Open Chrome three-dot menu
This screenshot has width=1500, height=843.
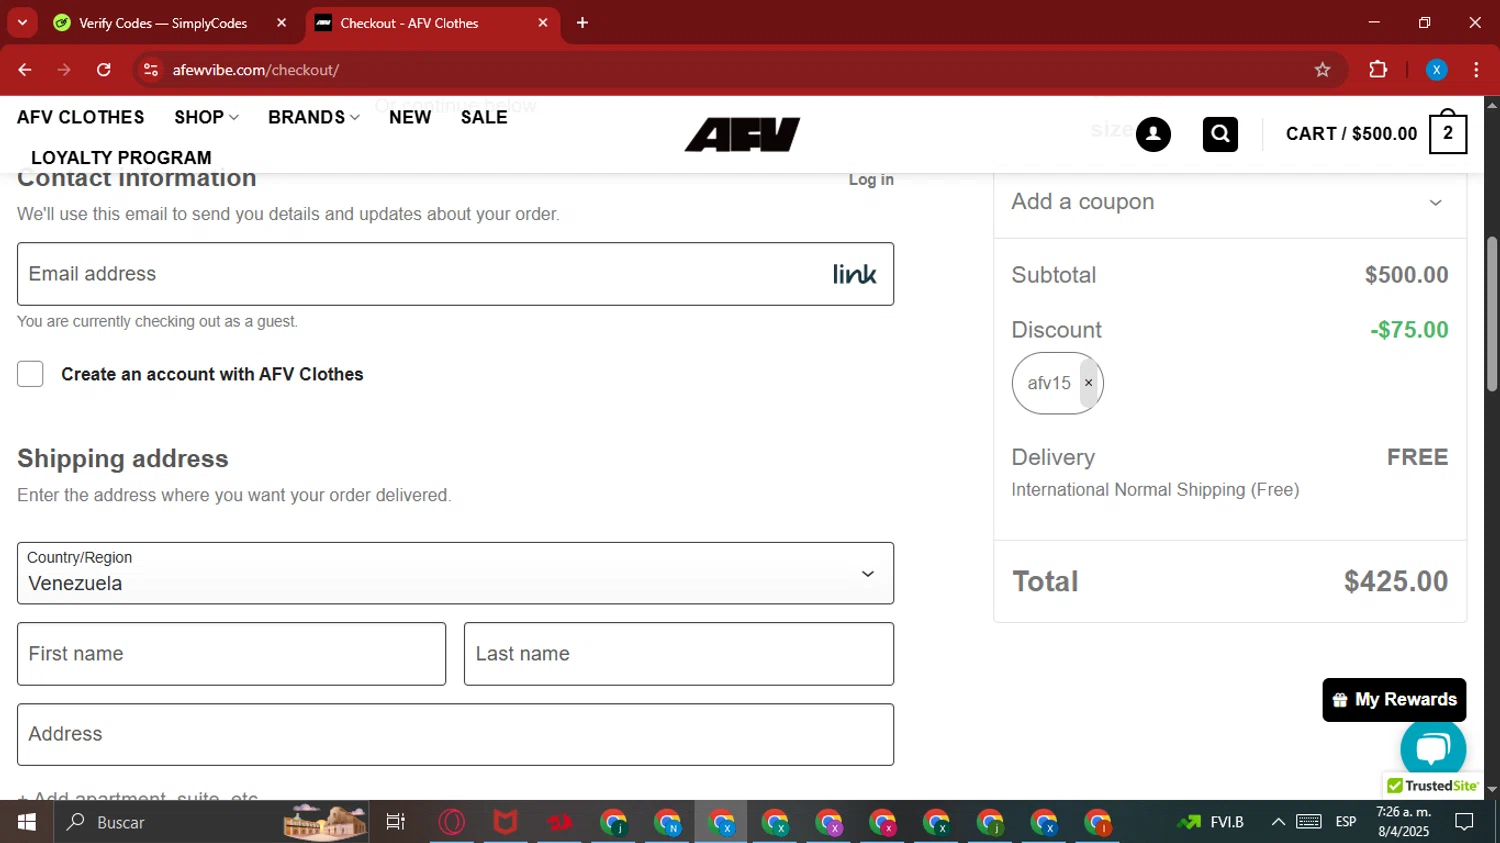[1476, 70]
